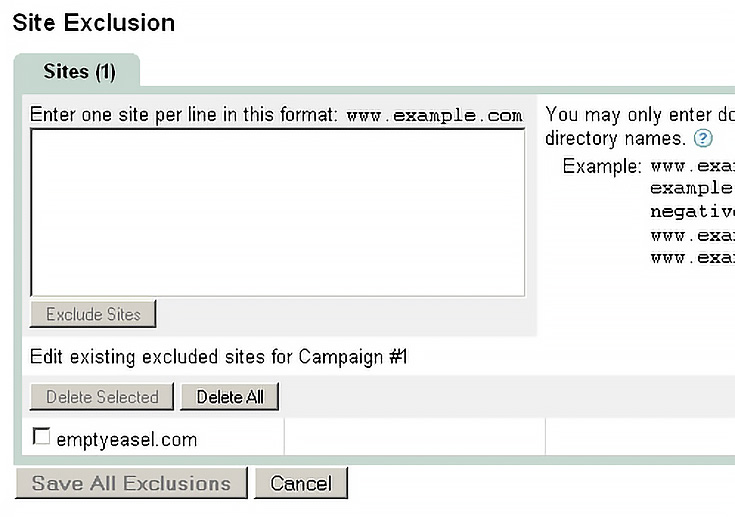Focus the site entry text area
The height and width of the screenshot is (517, 735).
[x=278, y=213]
